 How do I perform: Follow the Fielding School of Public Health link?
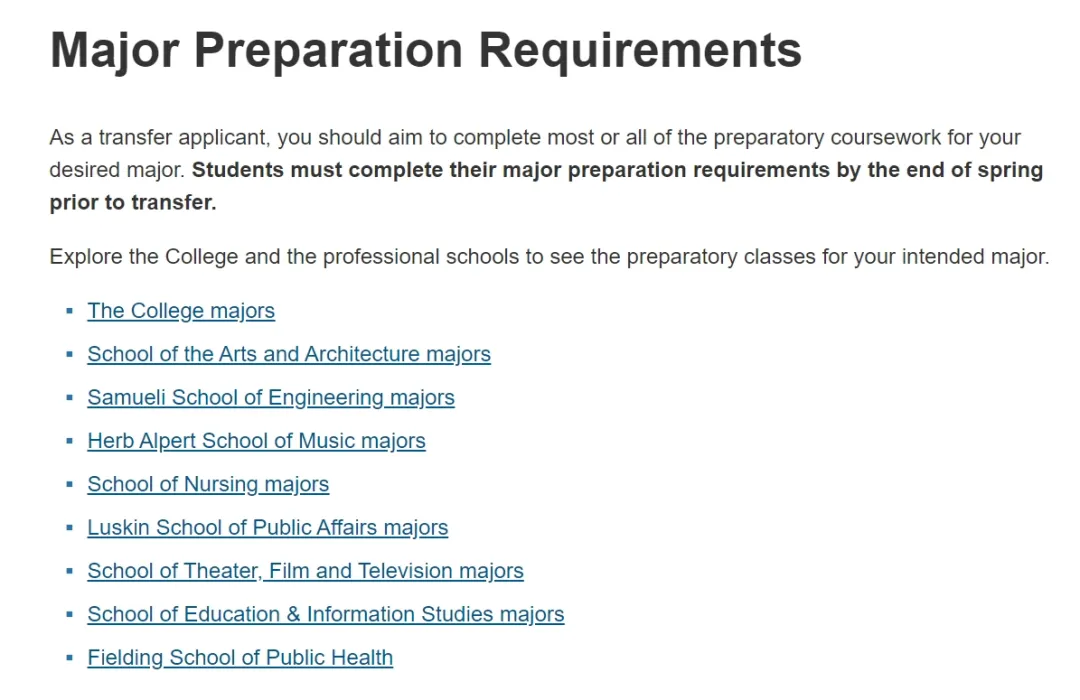tap(240, 658)
